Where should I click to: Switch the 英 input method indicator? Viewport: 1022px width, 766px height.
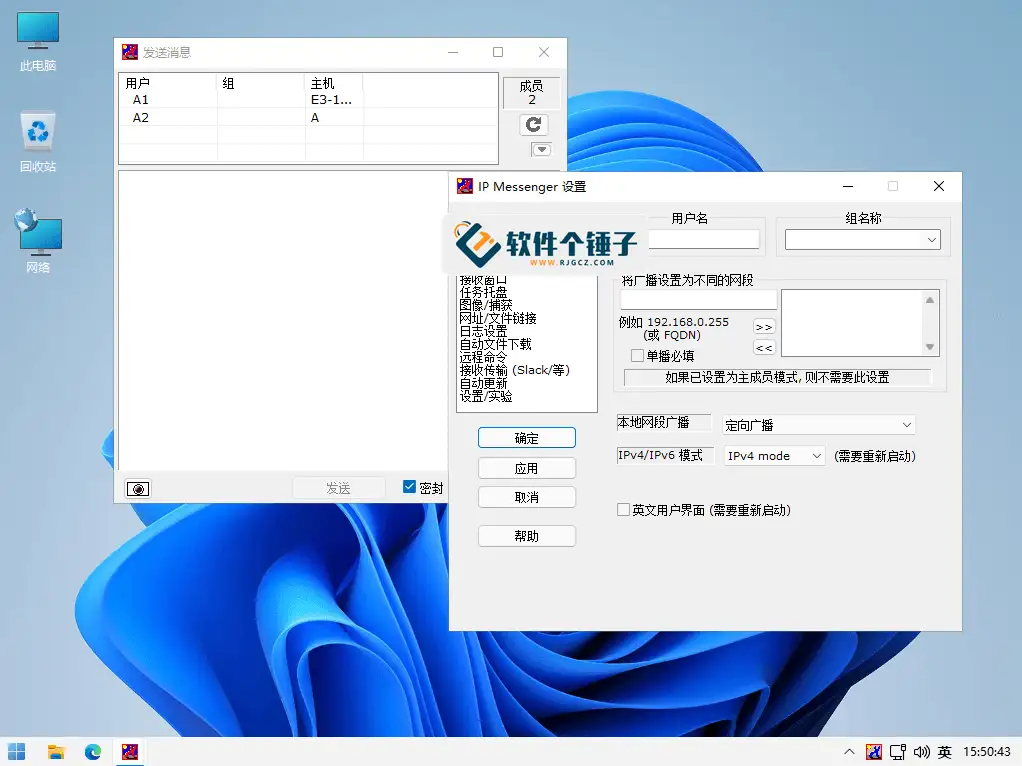point(945,752)
